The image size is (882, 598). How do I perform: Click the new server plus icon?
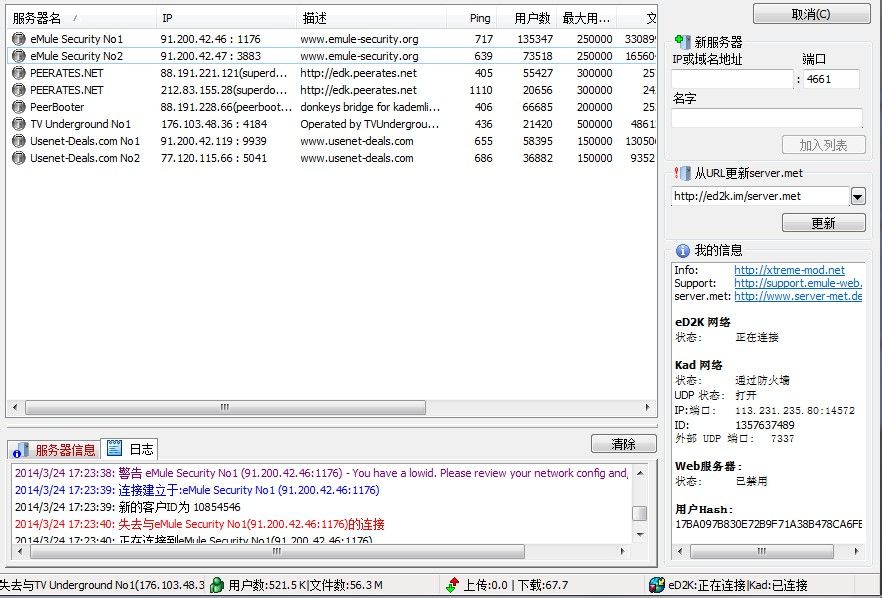(682, 41)
